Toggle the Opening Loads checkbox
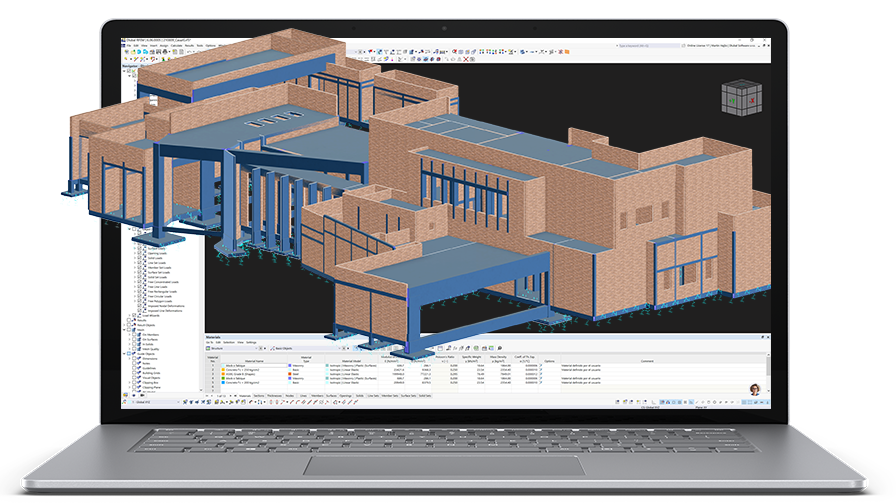896x504 pixels. coord(139,253)
